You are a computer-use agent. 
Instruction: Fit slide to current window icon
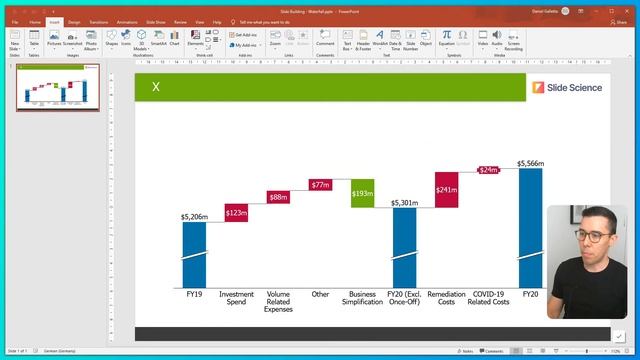pos(627,351)
